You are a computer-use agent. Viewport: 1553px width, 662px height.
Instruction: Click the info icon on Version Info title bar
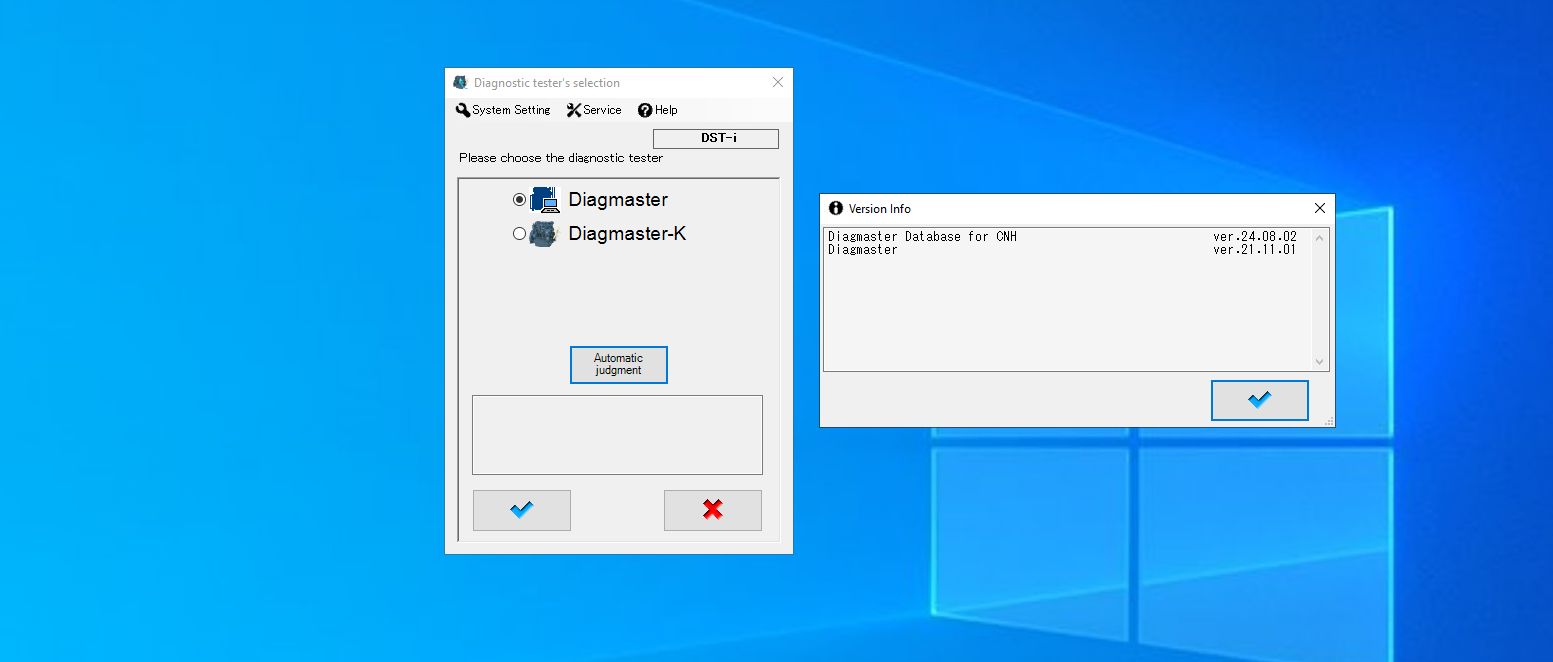coord(836,208)
